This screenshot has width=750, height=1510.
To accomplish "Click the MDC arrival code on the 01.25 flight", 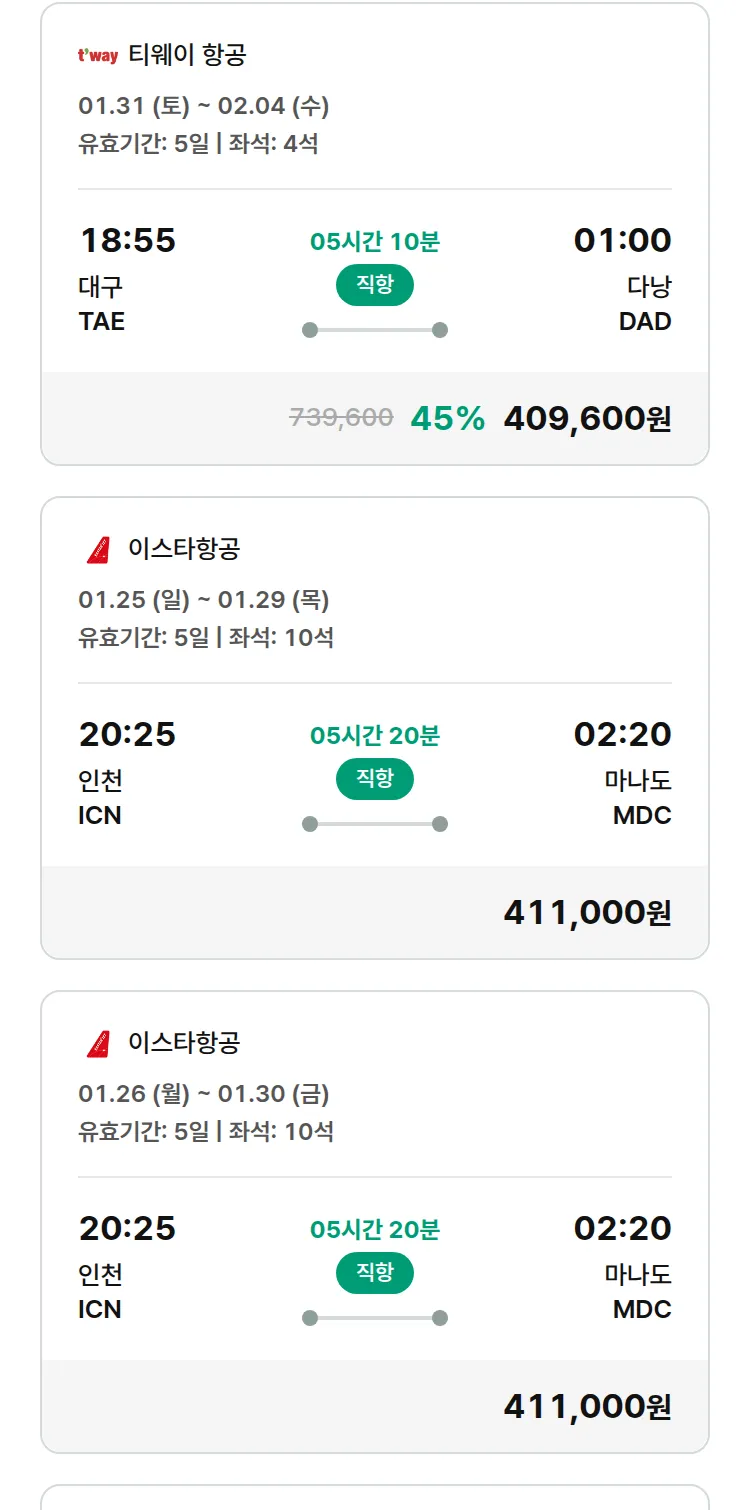I will click(x=642, y=815).
